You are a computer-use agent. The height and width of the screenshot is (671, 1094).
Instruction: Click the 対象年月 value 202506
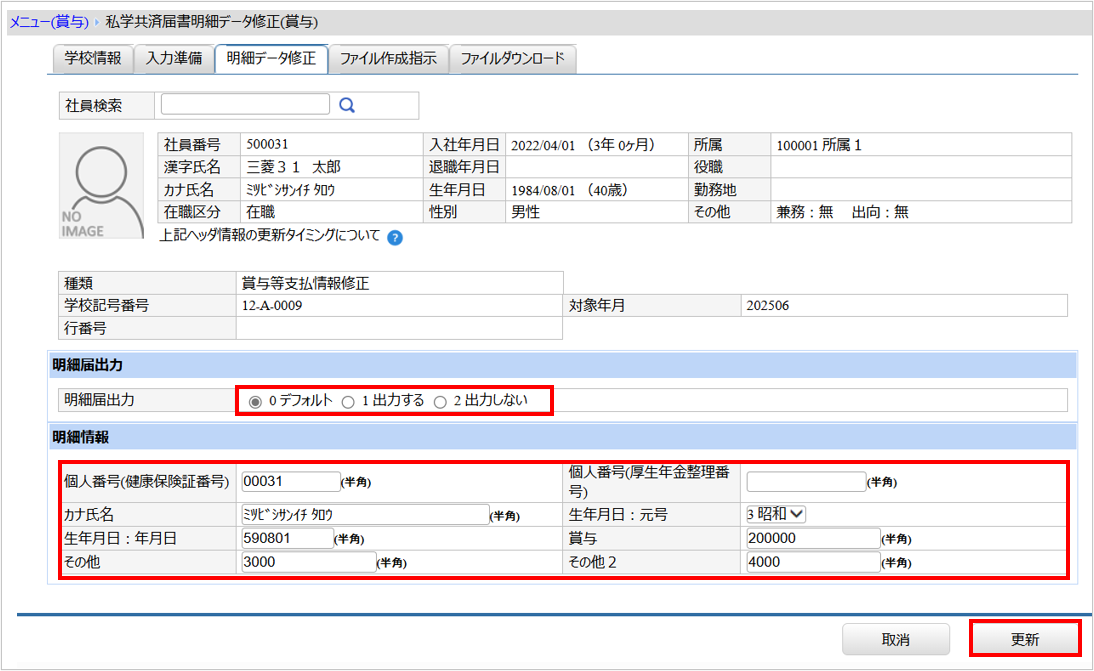click(767, 306)
